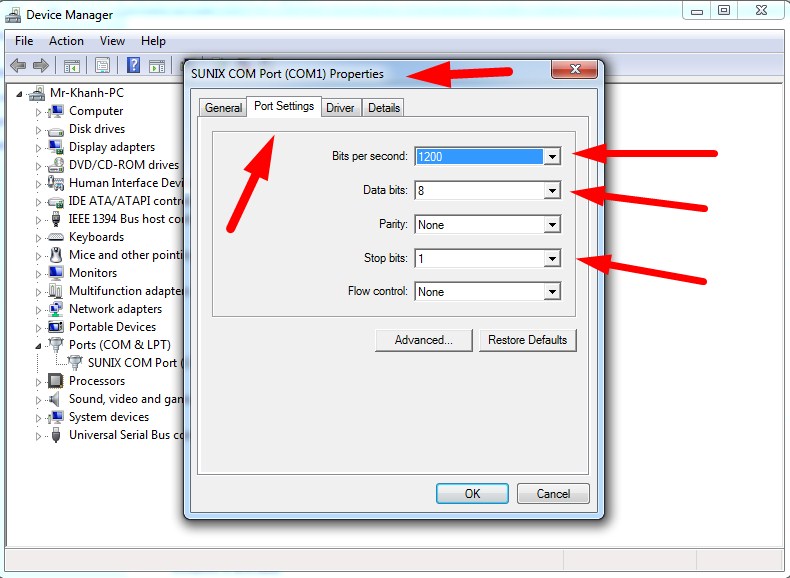Click the Network adapters icon
This screenshot has height=578, width=790.
click(55, 309)
